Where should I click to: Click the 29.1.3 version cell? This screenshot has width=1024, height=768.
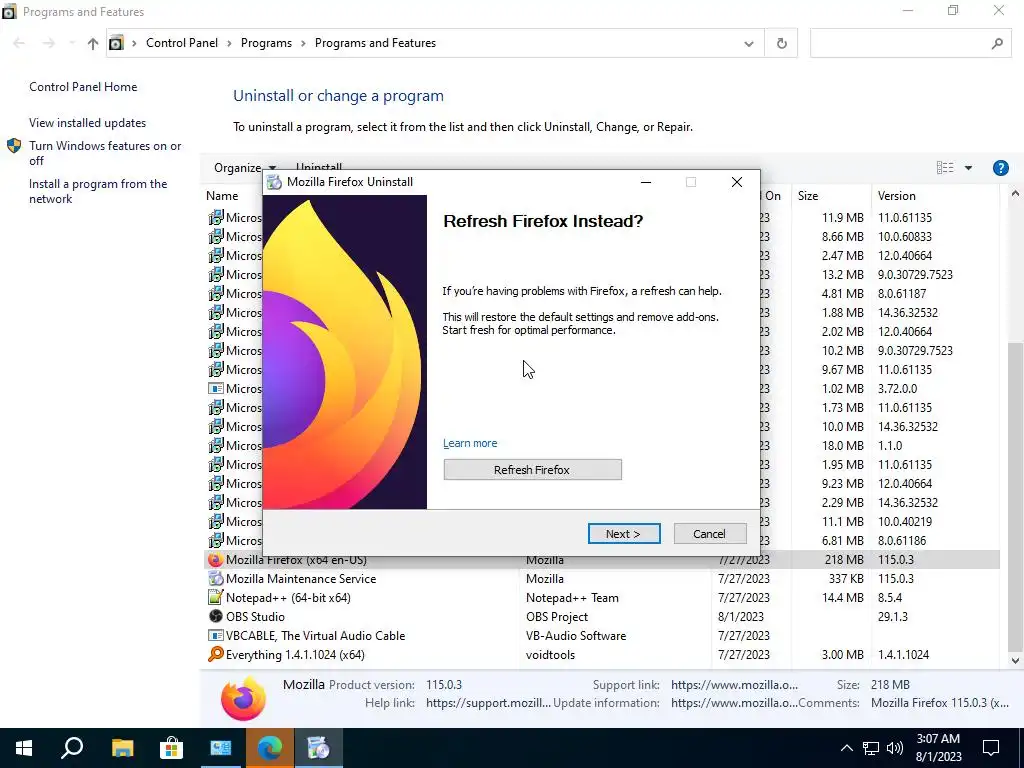tap(893, 616)
